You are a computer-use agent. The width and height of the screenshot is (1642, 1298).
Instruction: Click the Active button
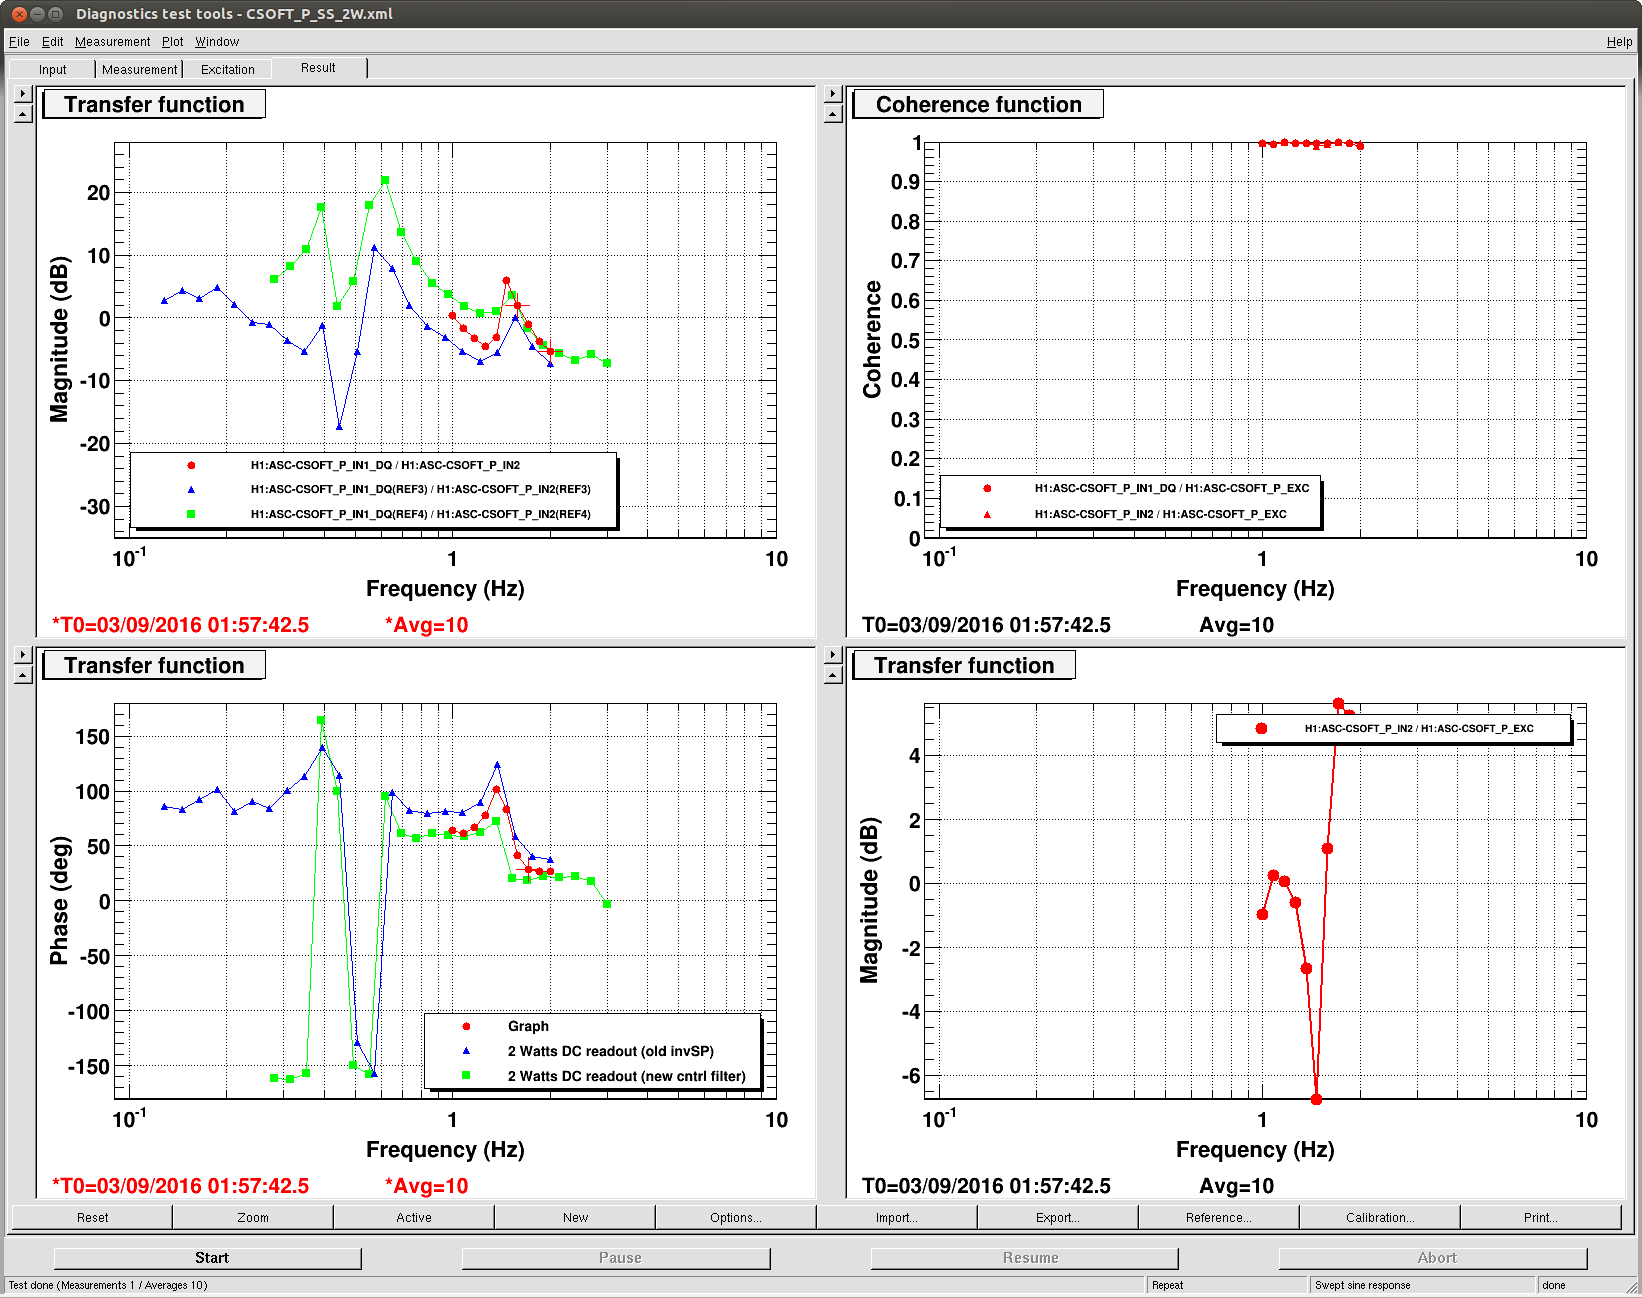pos(414,1217)
